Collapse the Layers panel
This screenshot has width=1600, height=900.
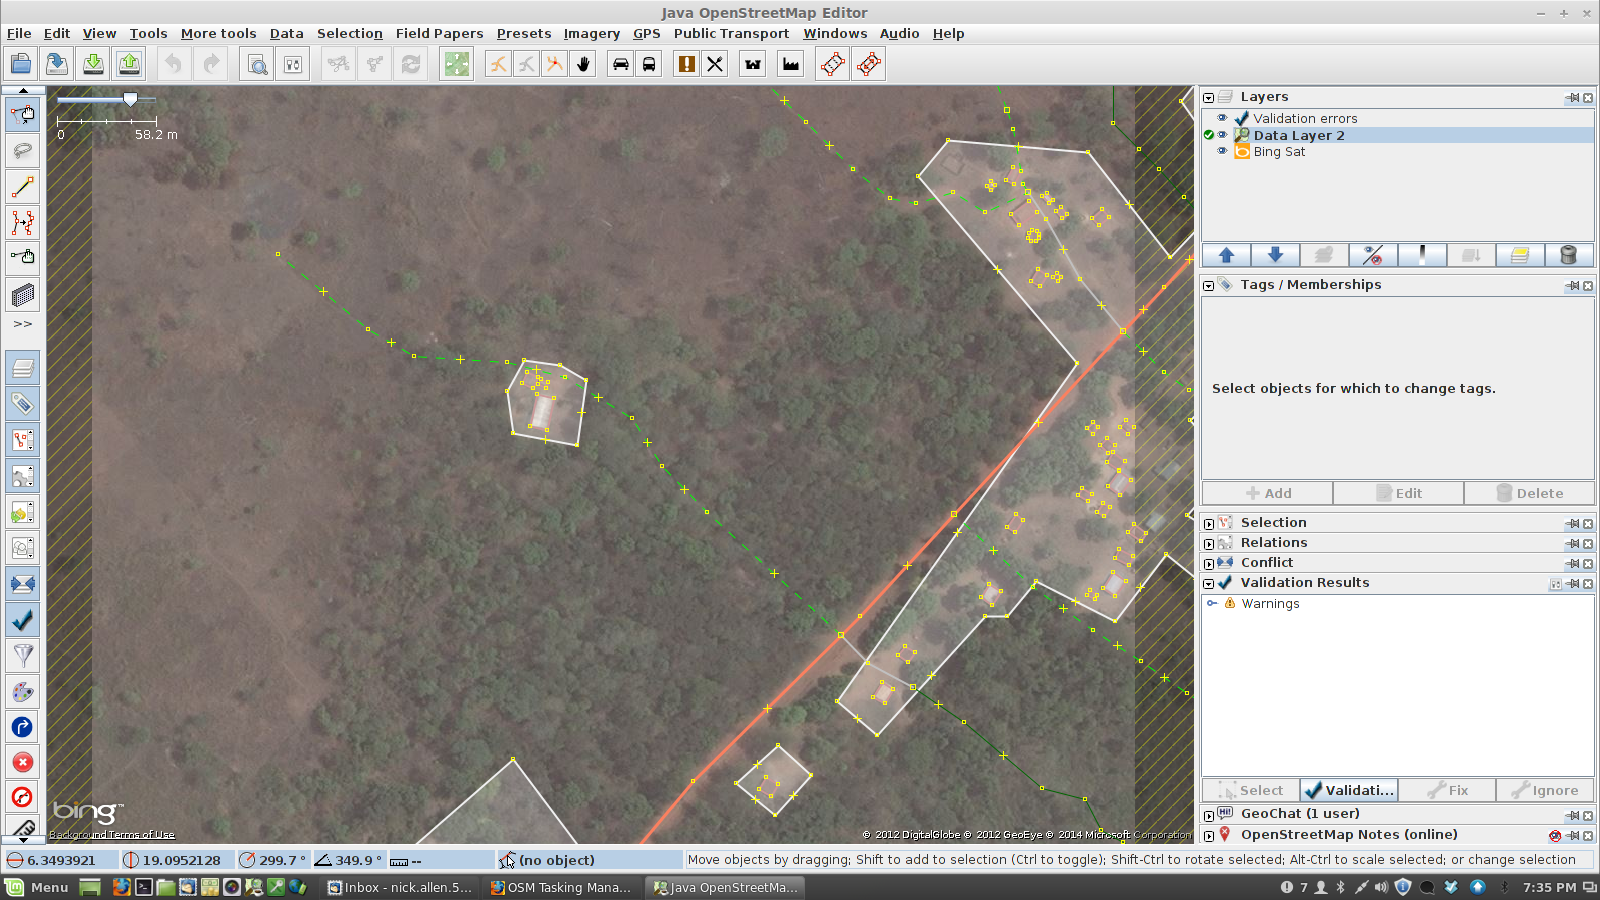coord(1209,98)
